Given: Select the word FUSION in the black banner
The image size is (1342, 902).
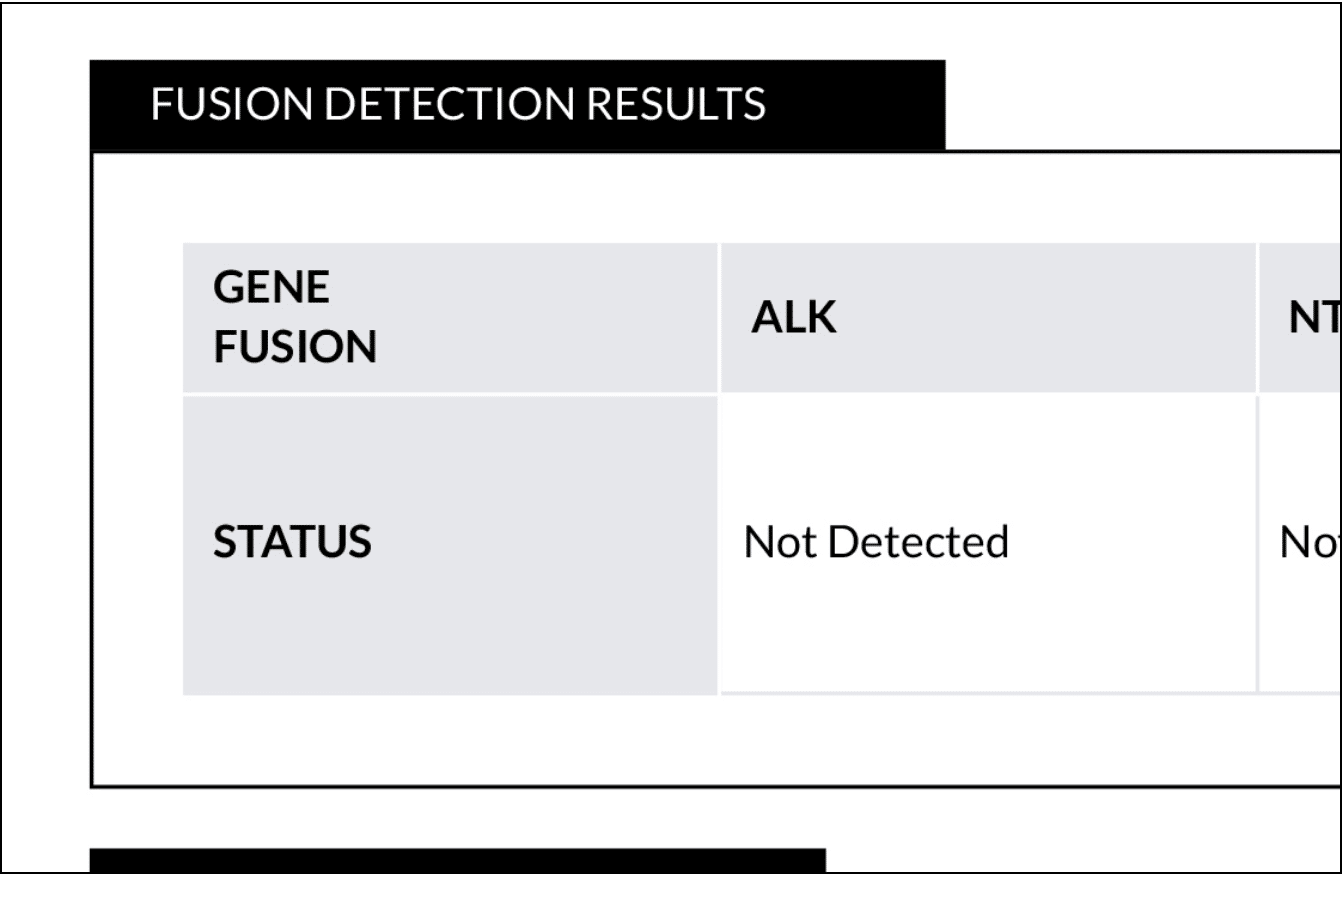Looking at the screenshot, I should point(232,104).
